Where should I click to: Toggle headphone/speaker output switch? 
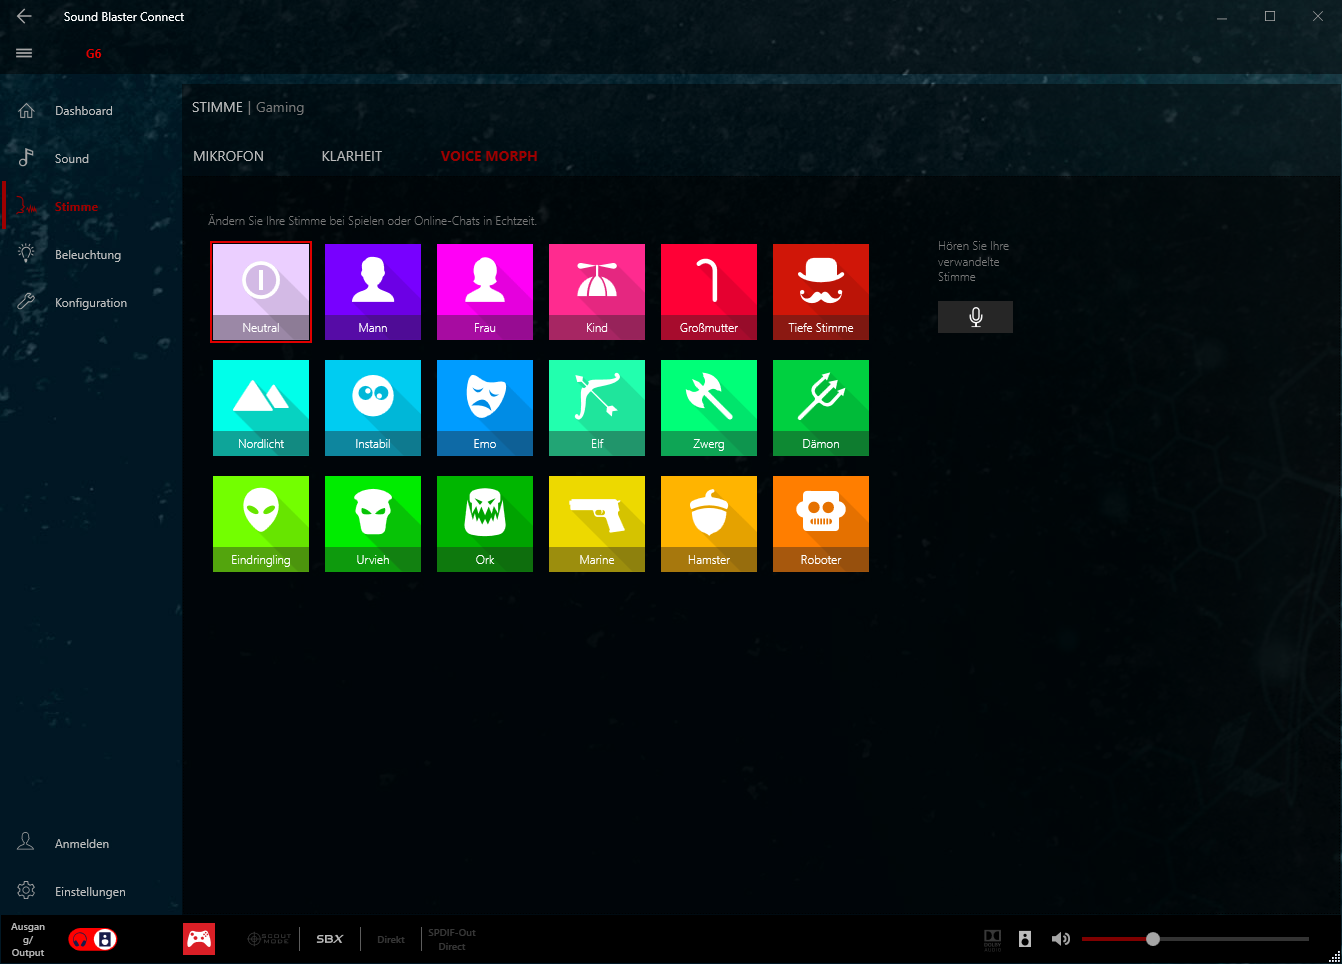93,940
